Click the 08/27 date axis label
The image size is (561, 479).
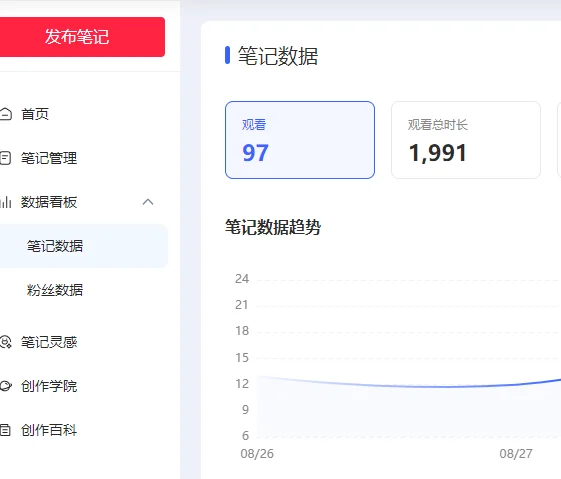click(x=516, y=454)
